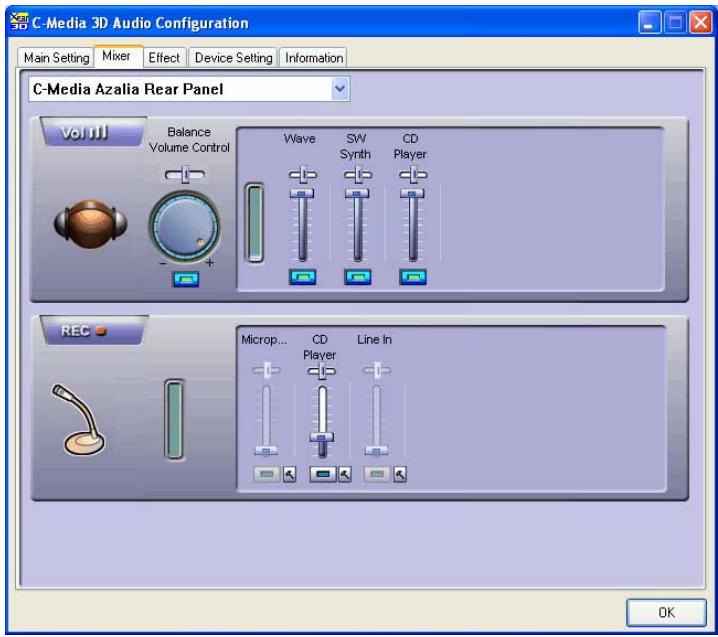Open Microphone advanced settings tool icon
Image resolution: width=718 pixels, height=637 pixels.
[289, 474]
